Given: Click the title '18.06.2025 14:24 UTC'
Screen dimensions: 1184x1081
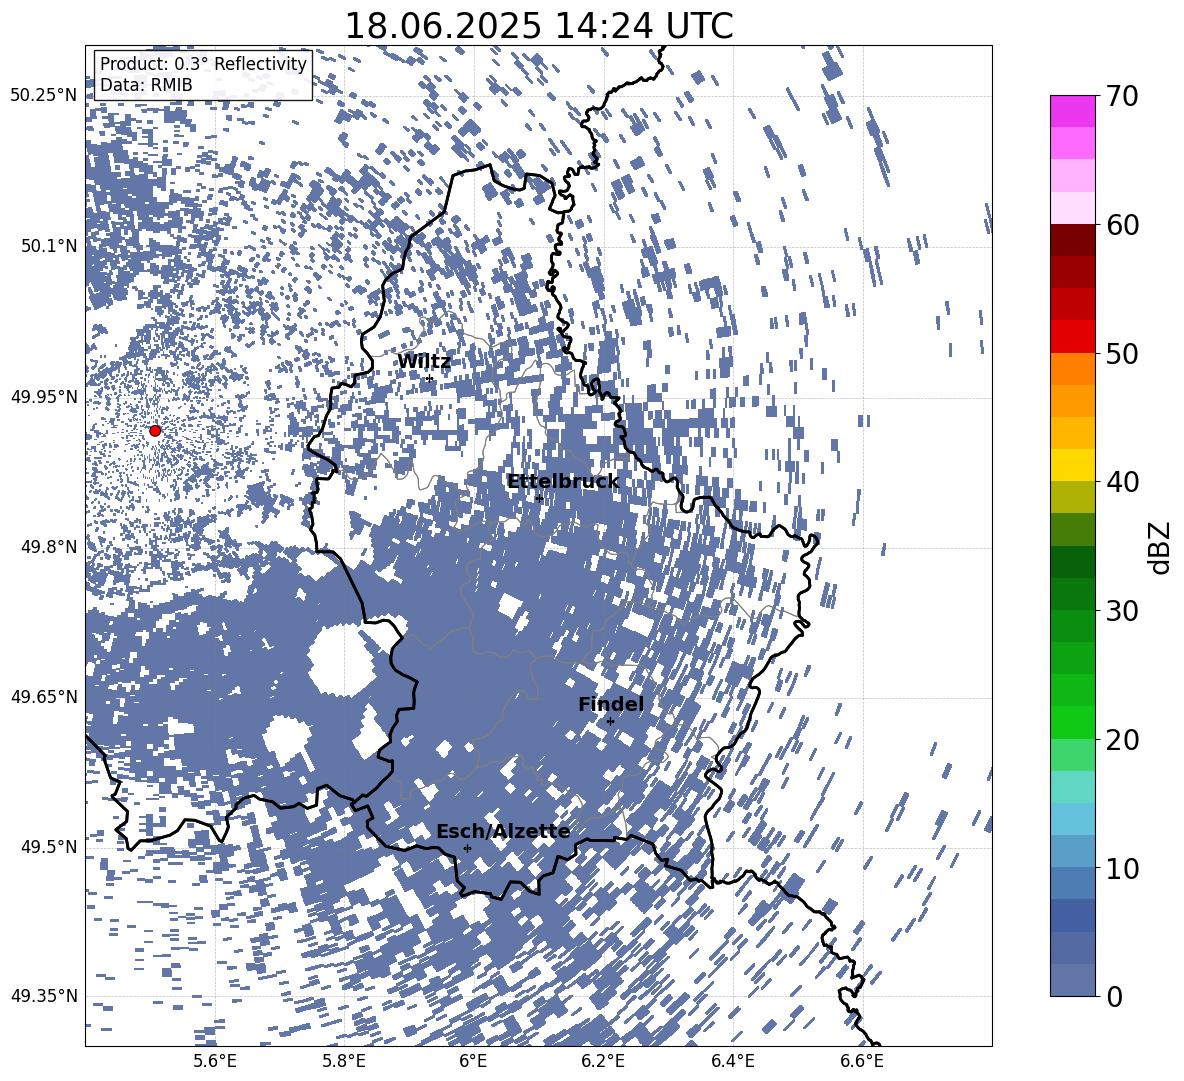Looking at the screenshot, I should (x=539, y=26).
